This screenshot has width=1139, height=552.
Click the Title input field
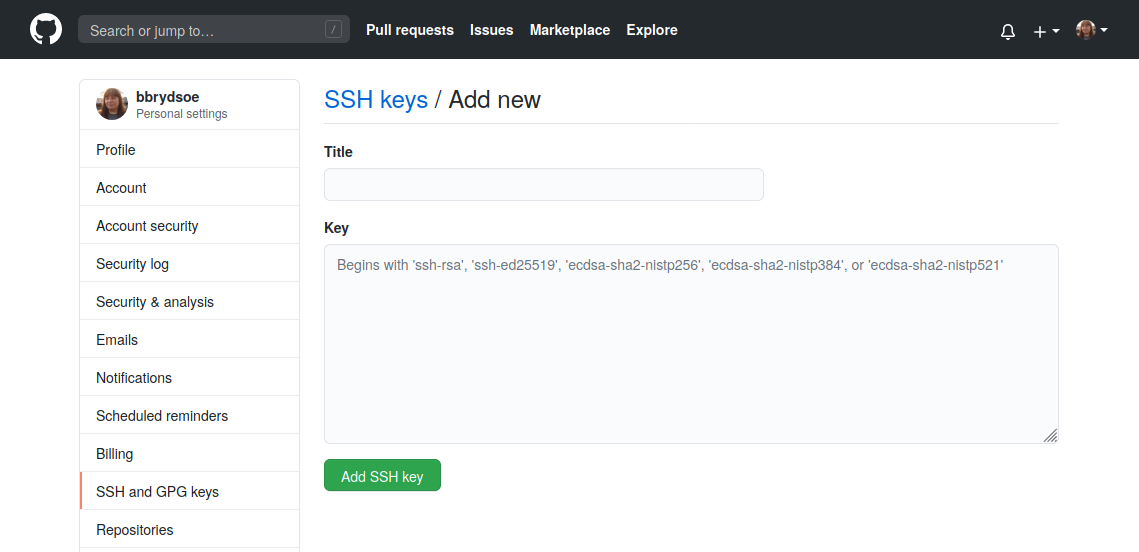click(x=543, y=184)
